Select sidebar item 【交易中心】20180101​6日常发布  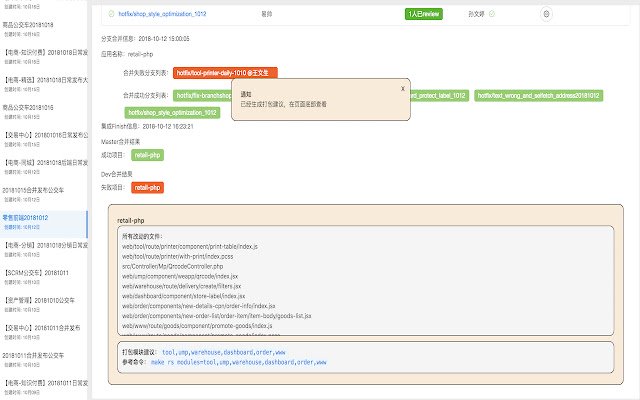(x=44, y=139)
